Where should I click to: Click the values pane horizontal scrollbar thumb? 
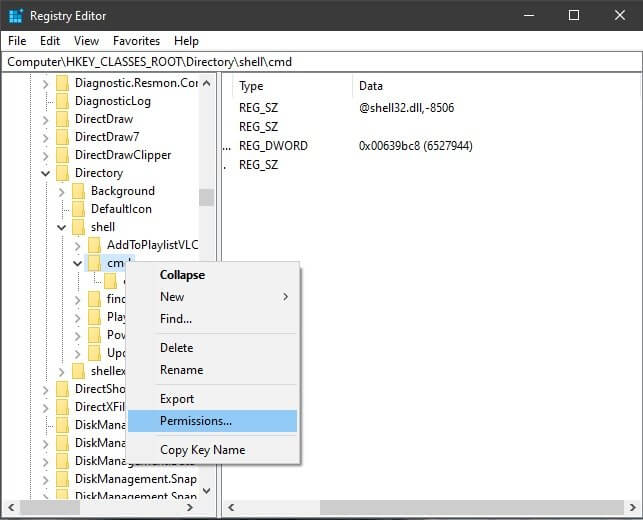pyautogui.click(x=472, y=508)
